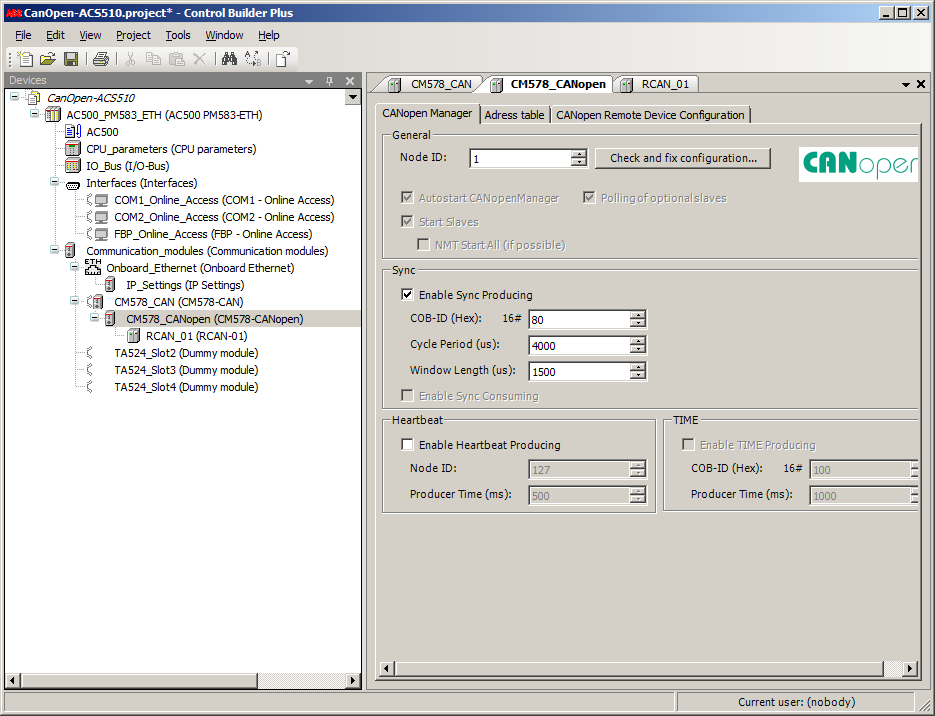Click the Open Project folder icon

47,59
